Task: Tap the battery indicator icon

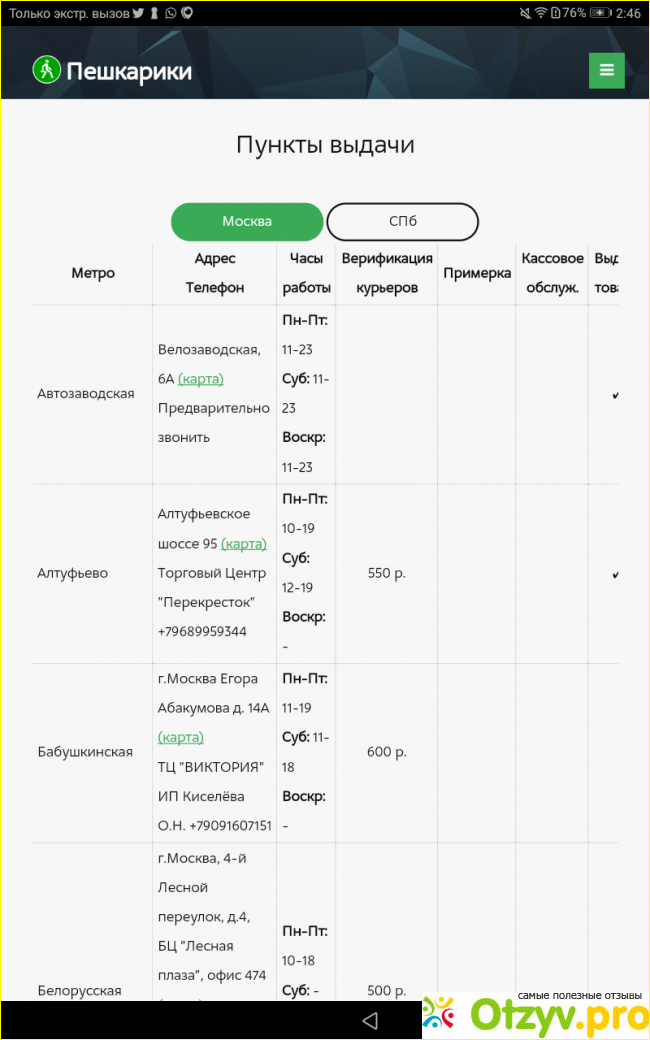Action: (x=600, y=13)
